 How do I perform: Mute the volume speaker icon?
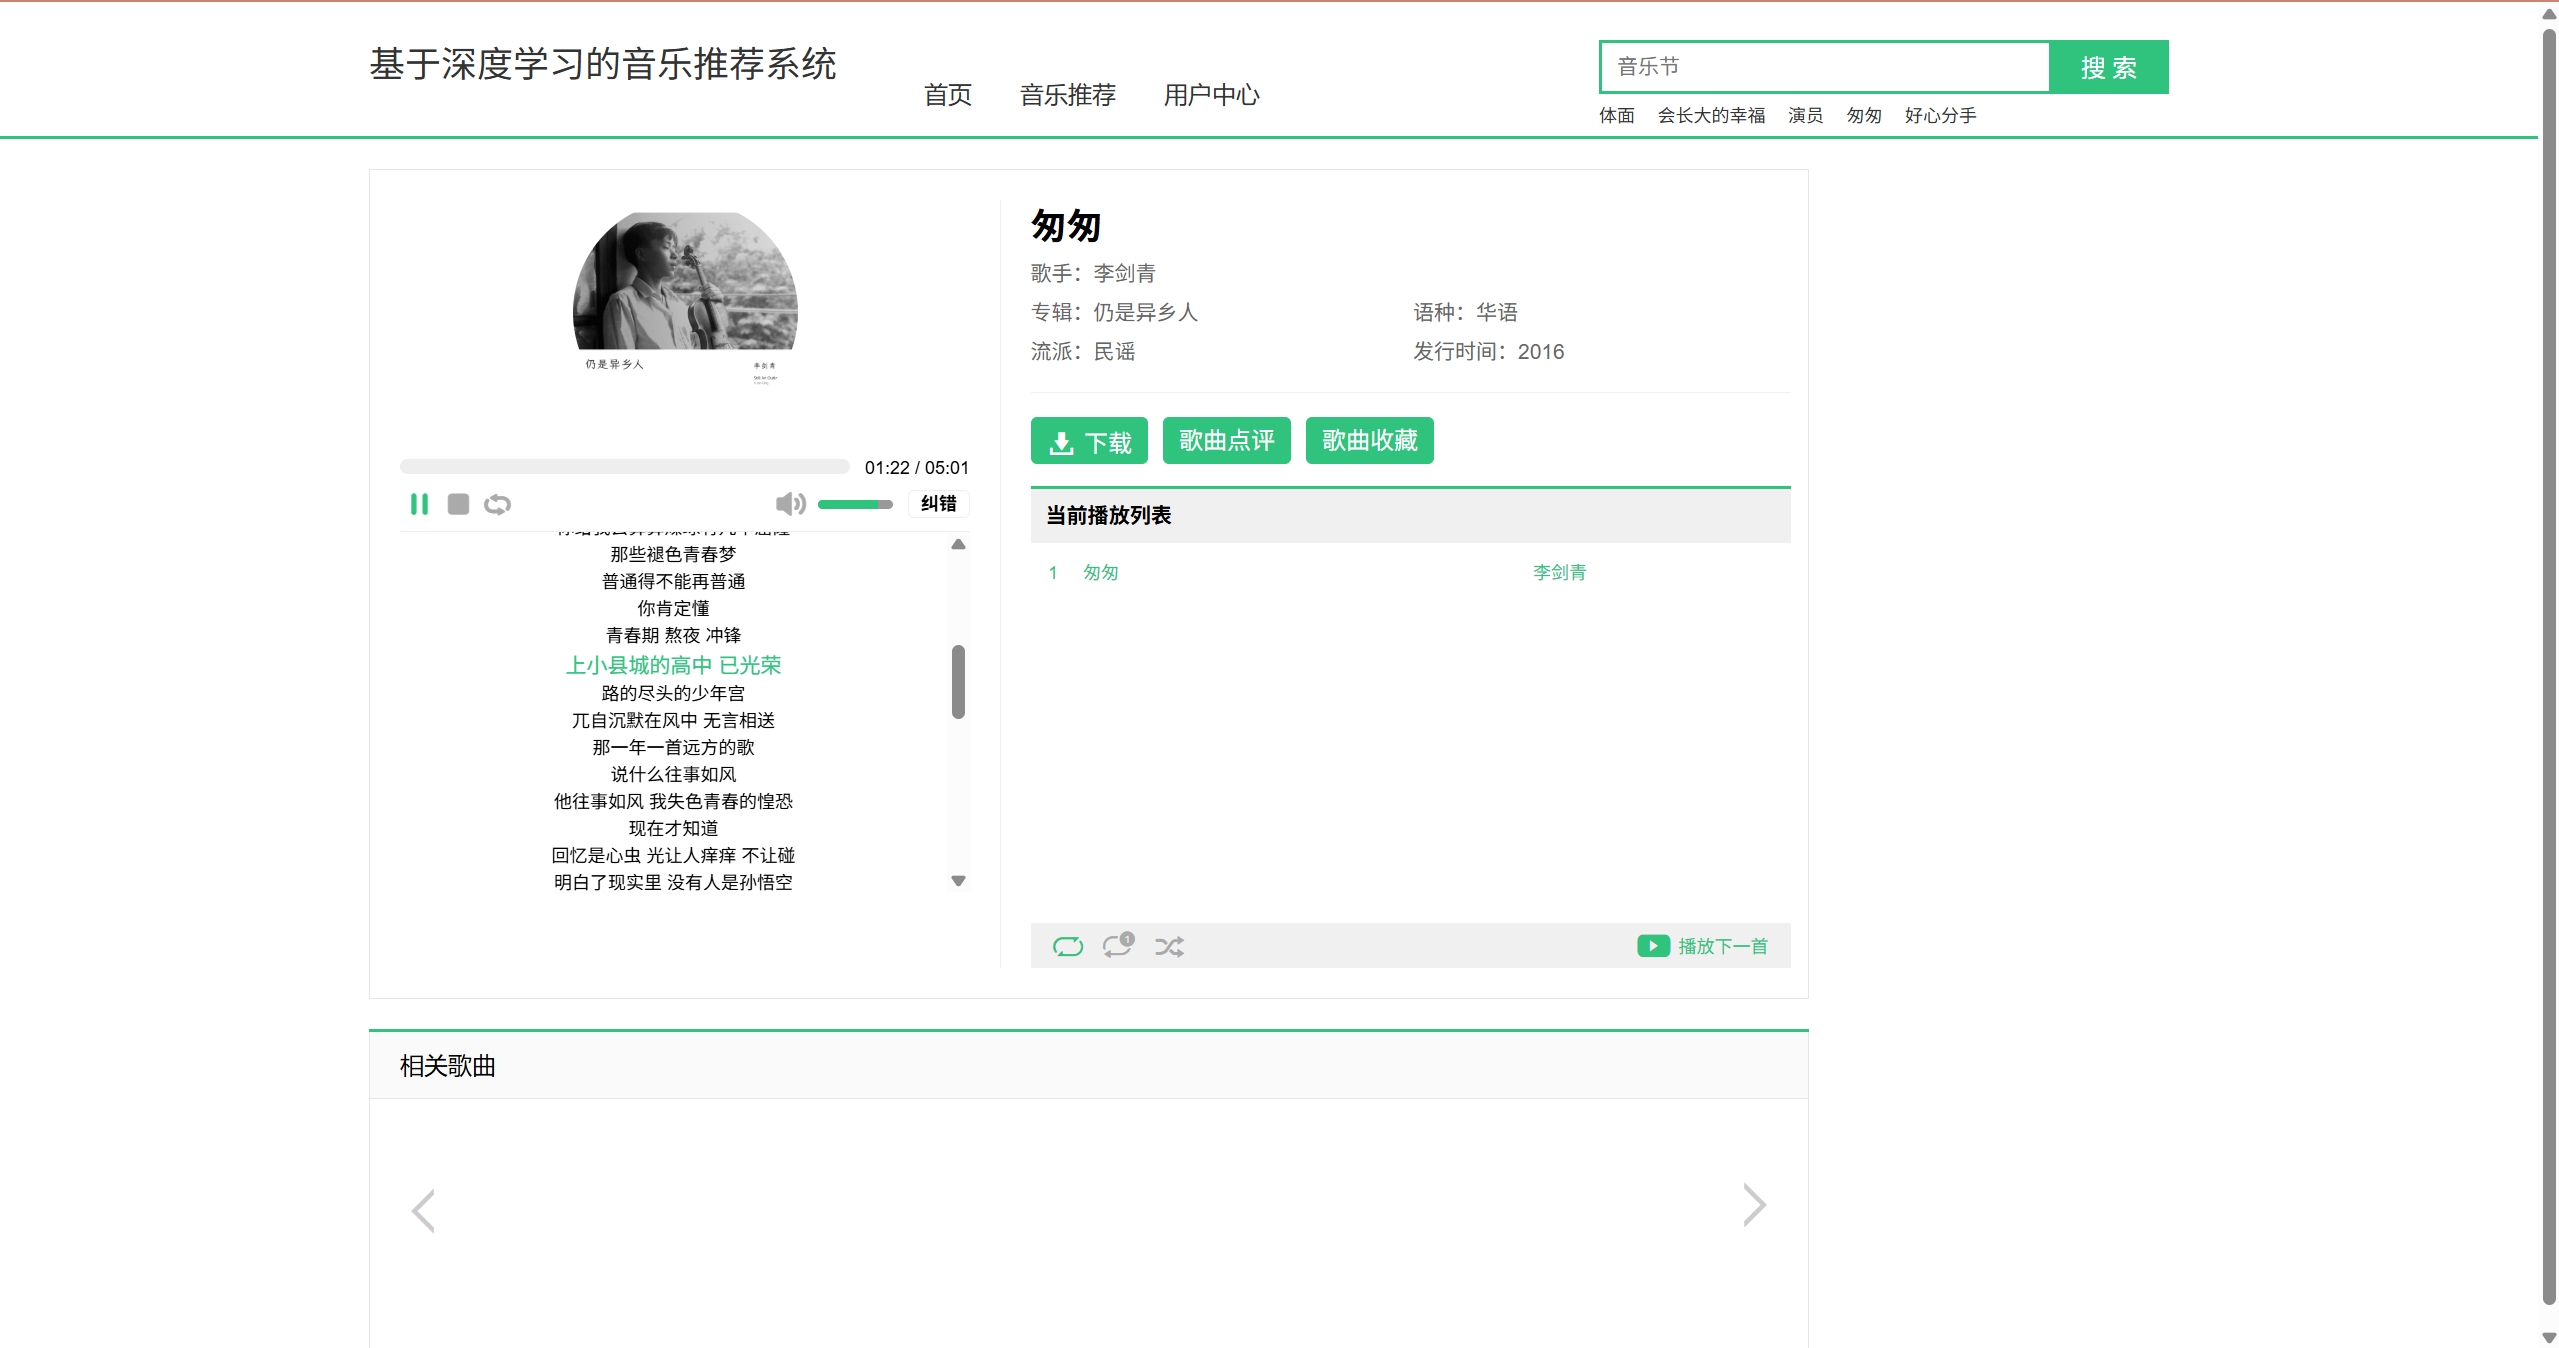pyautogui.click(x=789, y=504)
